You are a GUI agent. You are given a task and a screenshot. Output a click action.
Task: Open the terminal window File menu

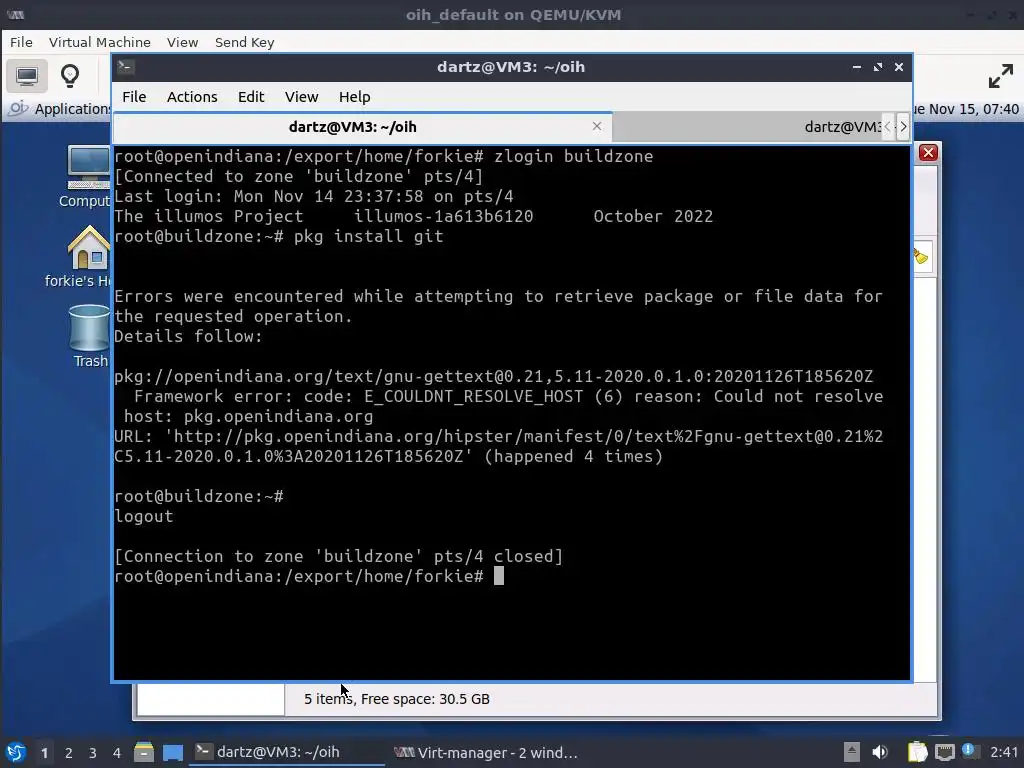pos(134,97)
